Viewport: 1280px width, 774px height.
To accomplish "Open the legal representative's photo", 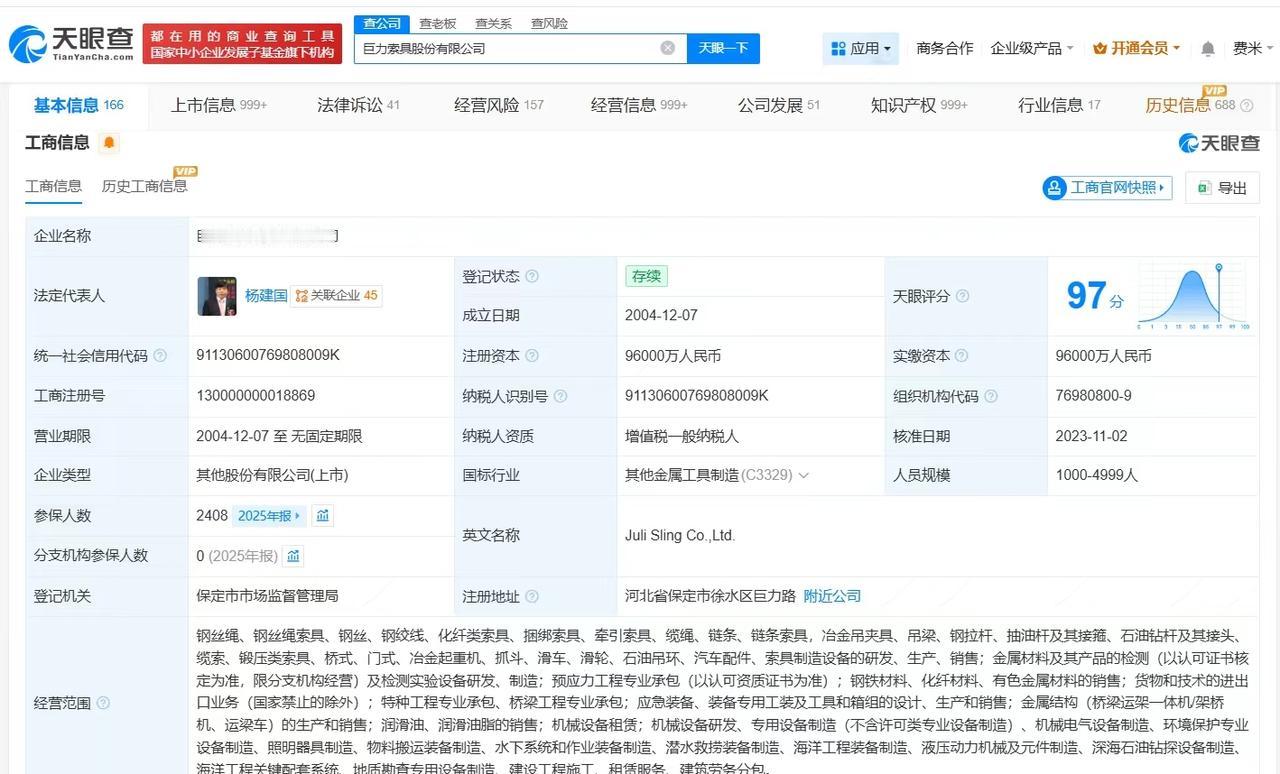I will point(217,296).
